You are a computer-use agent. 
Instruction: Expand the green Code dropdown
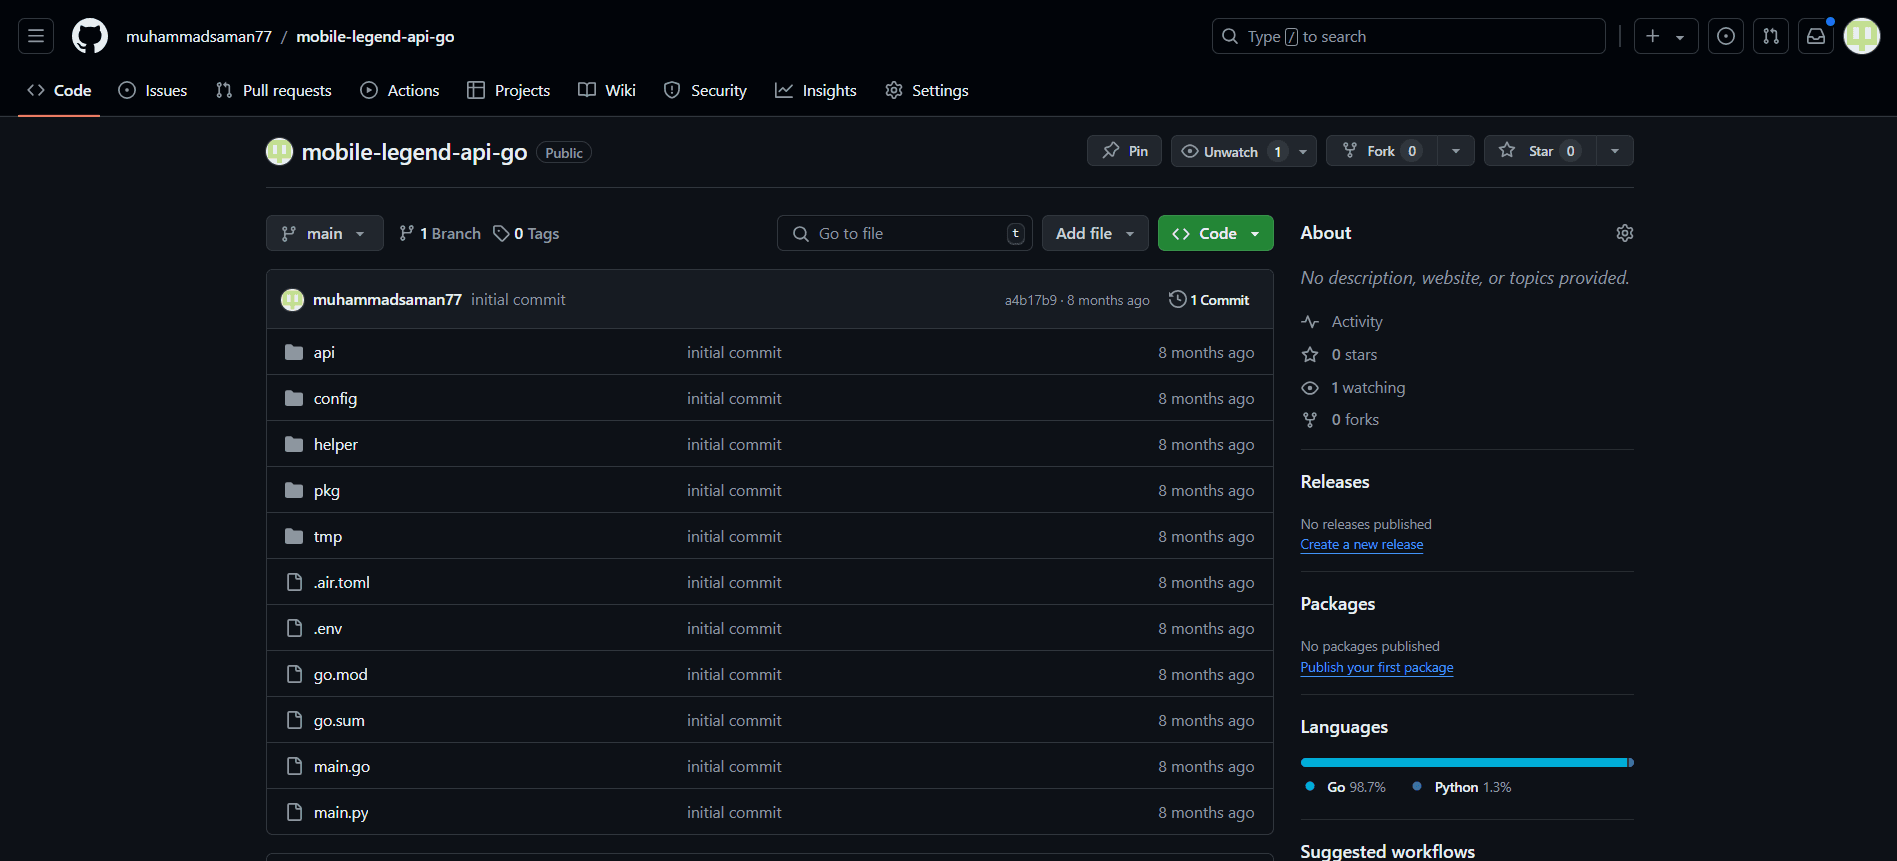coord(1215,233)
